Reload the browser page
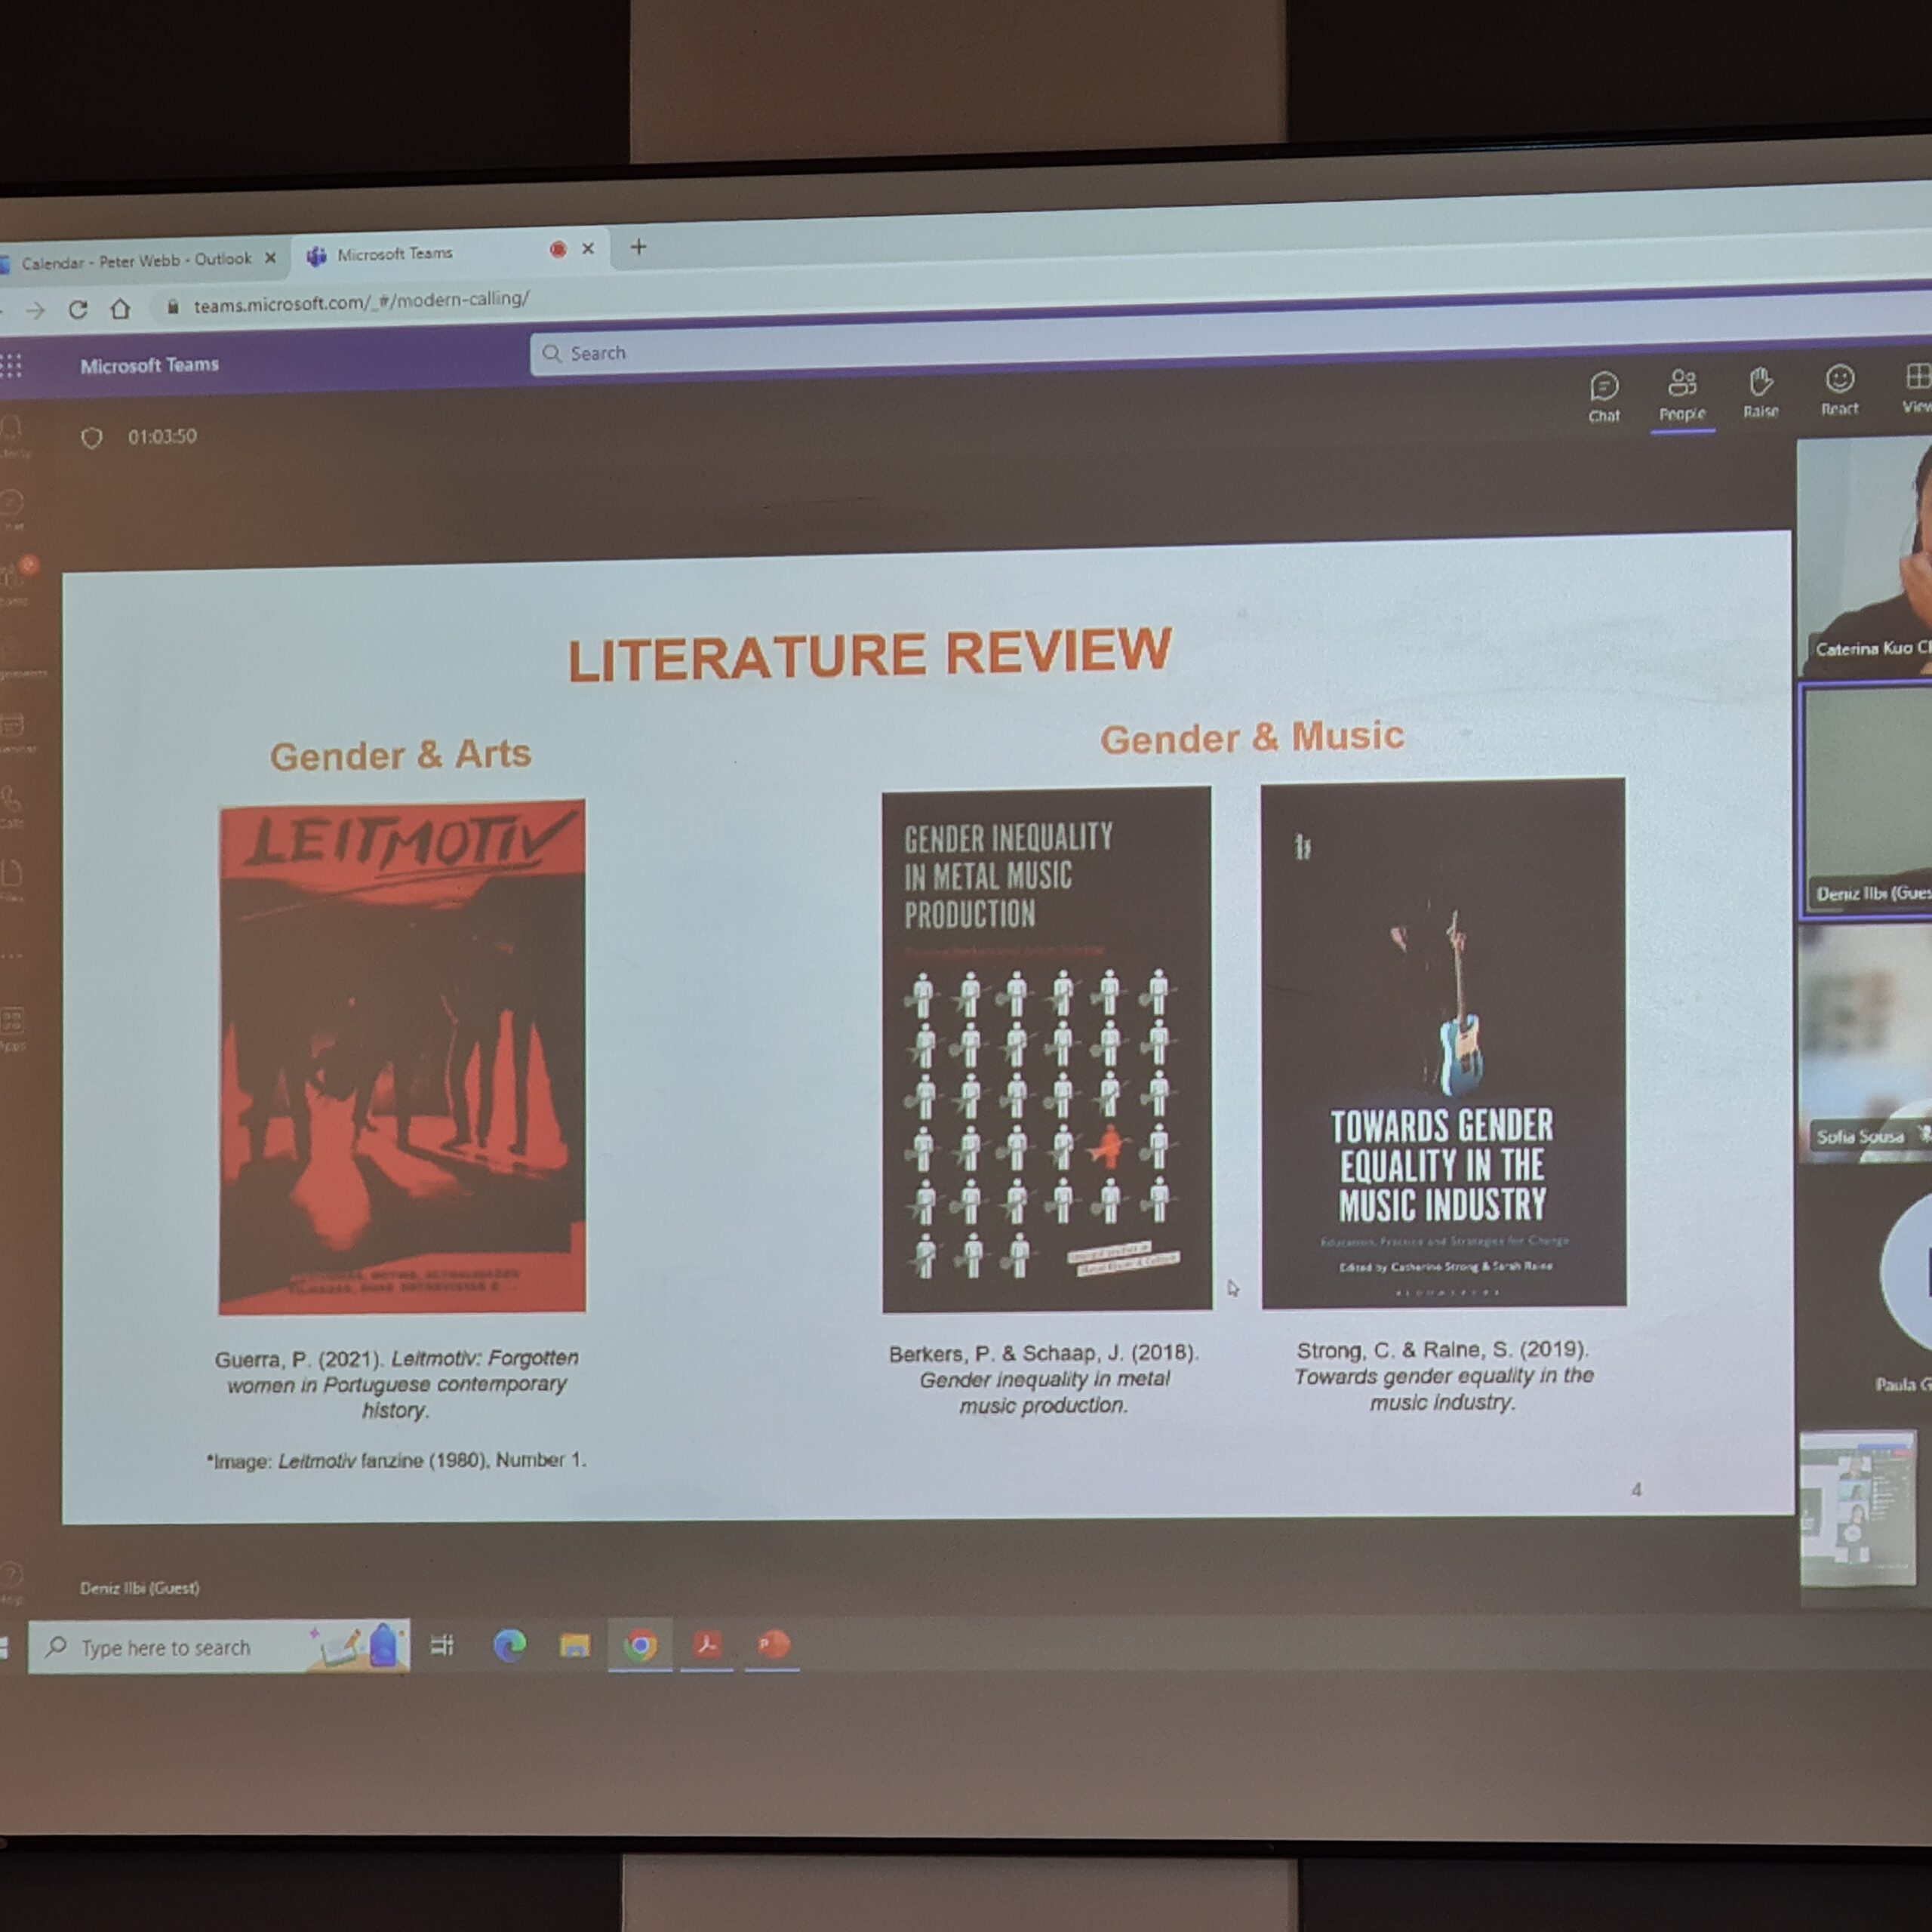 point(78,309)
